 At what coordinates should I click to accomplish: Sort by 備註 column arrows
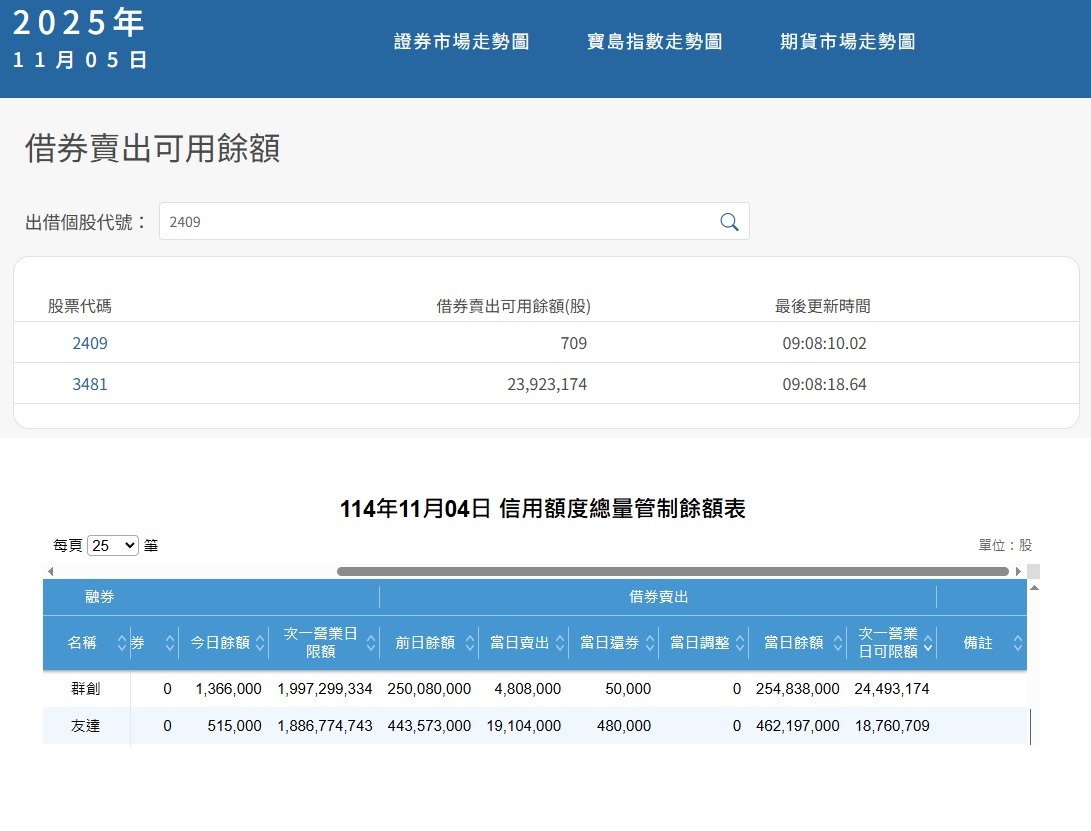[x=1018, y=643]
